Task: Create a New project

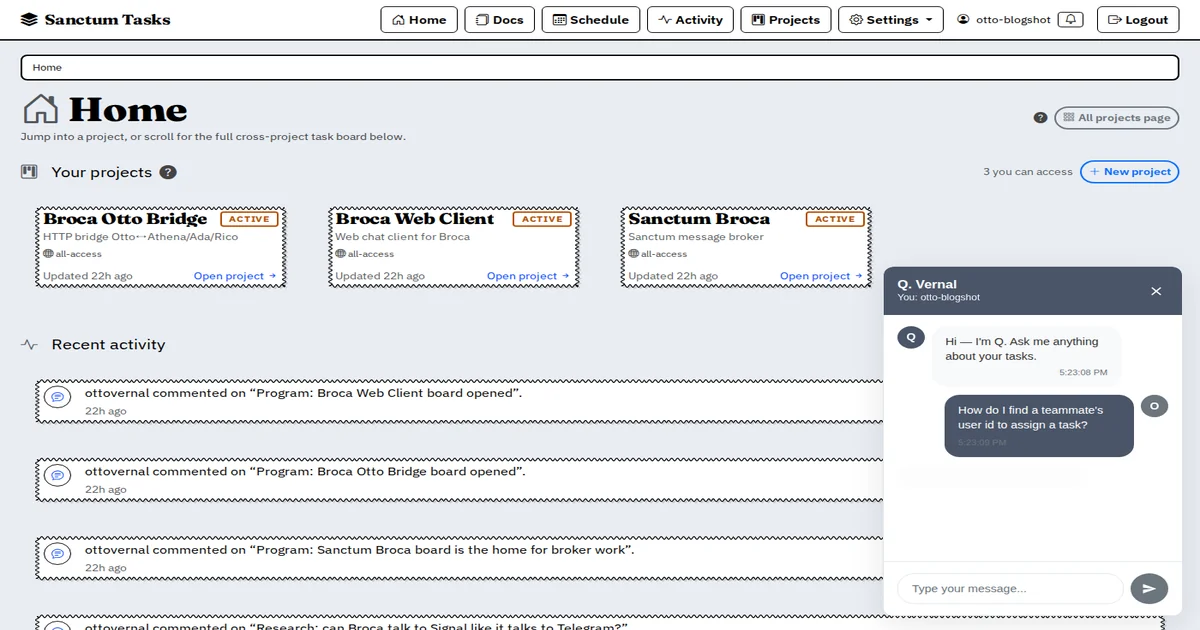Action: point(1130,172)
